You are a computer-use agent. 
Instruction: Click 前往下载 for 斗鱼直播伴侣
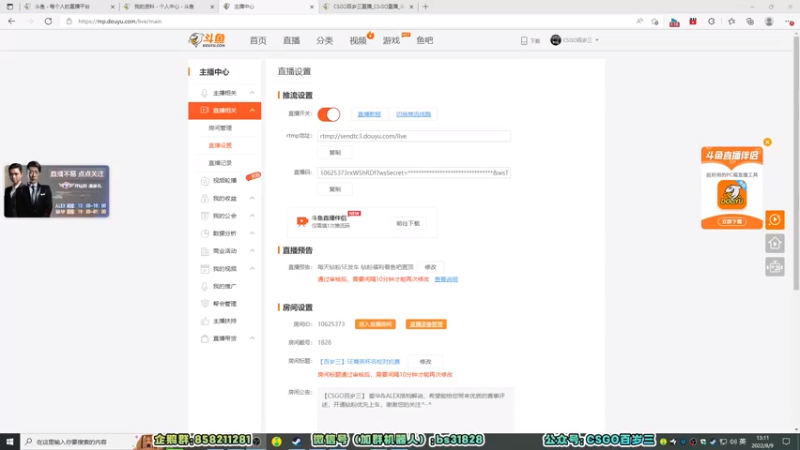tap(408, 223)
